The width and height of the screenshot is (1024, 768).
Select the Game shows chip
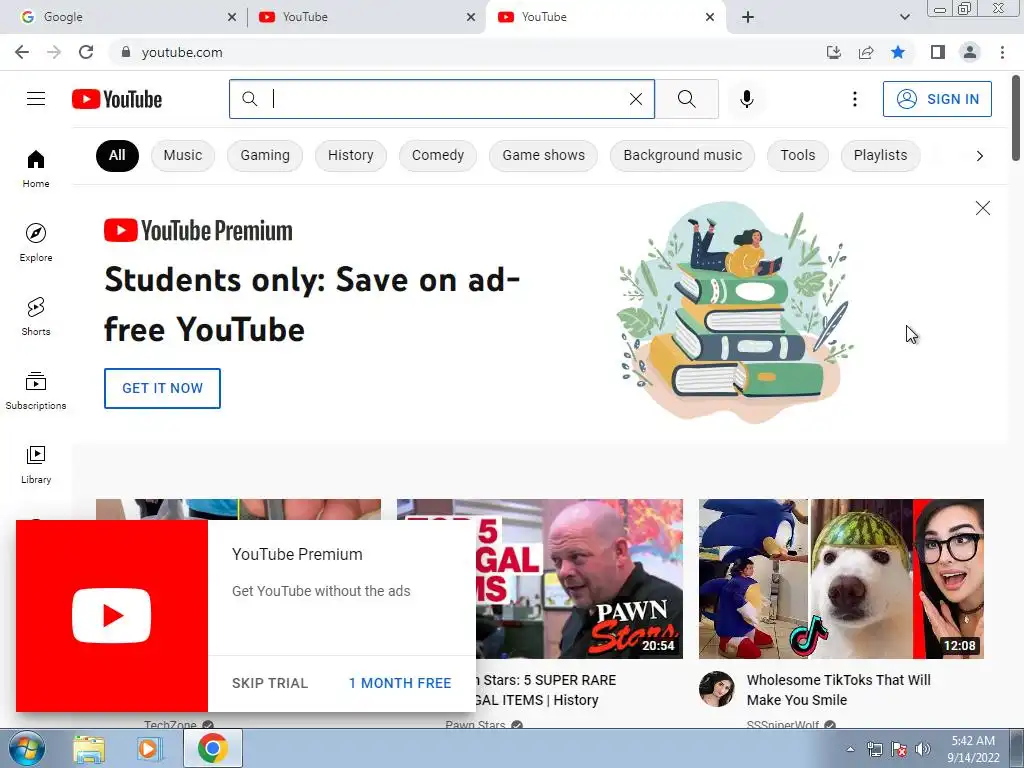543,155
